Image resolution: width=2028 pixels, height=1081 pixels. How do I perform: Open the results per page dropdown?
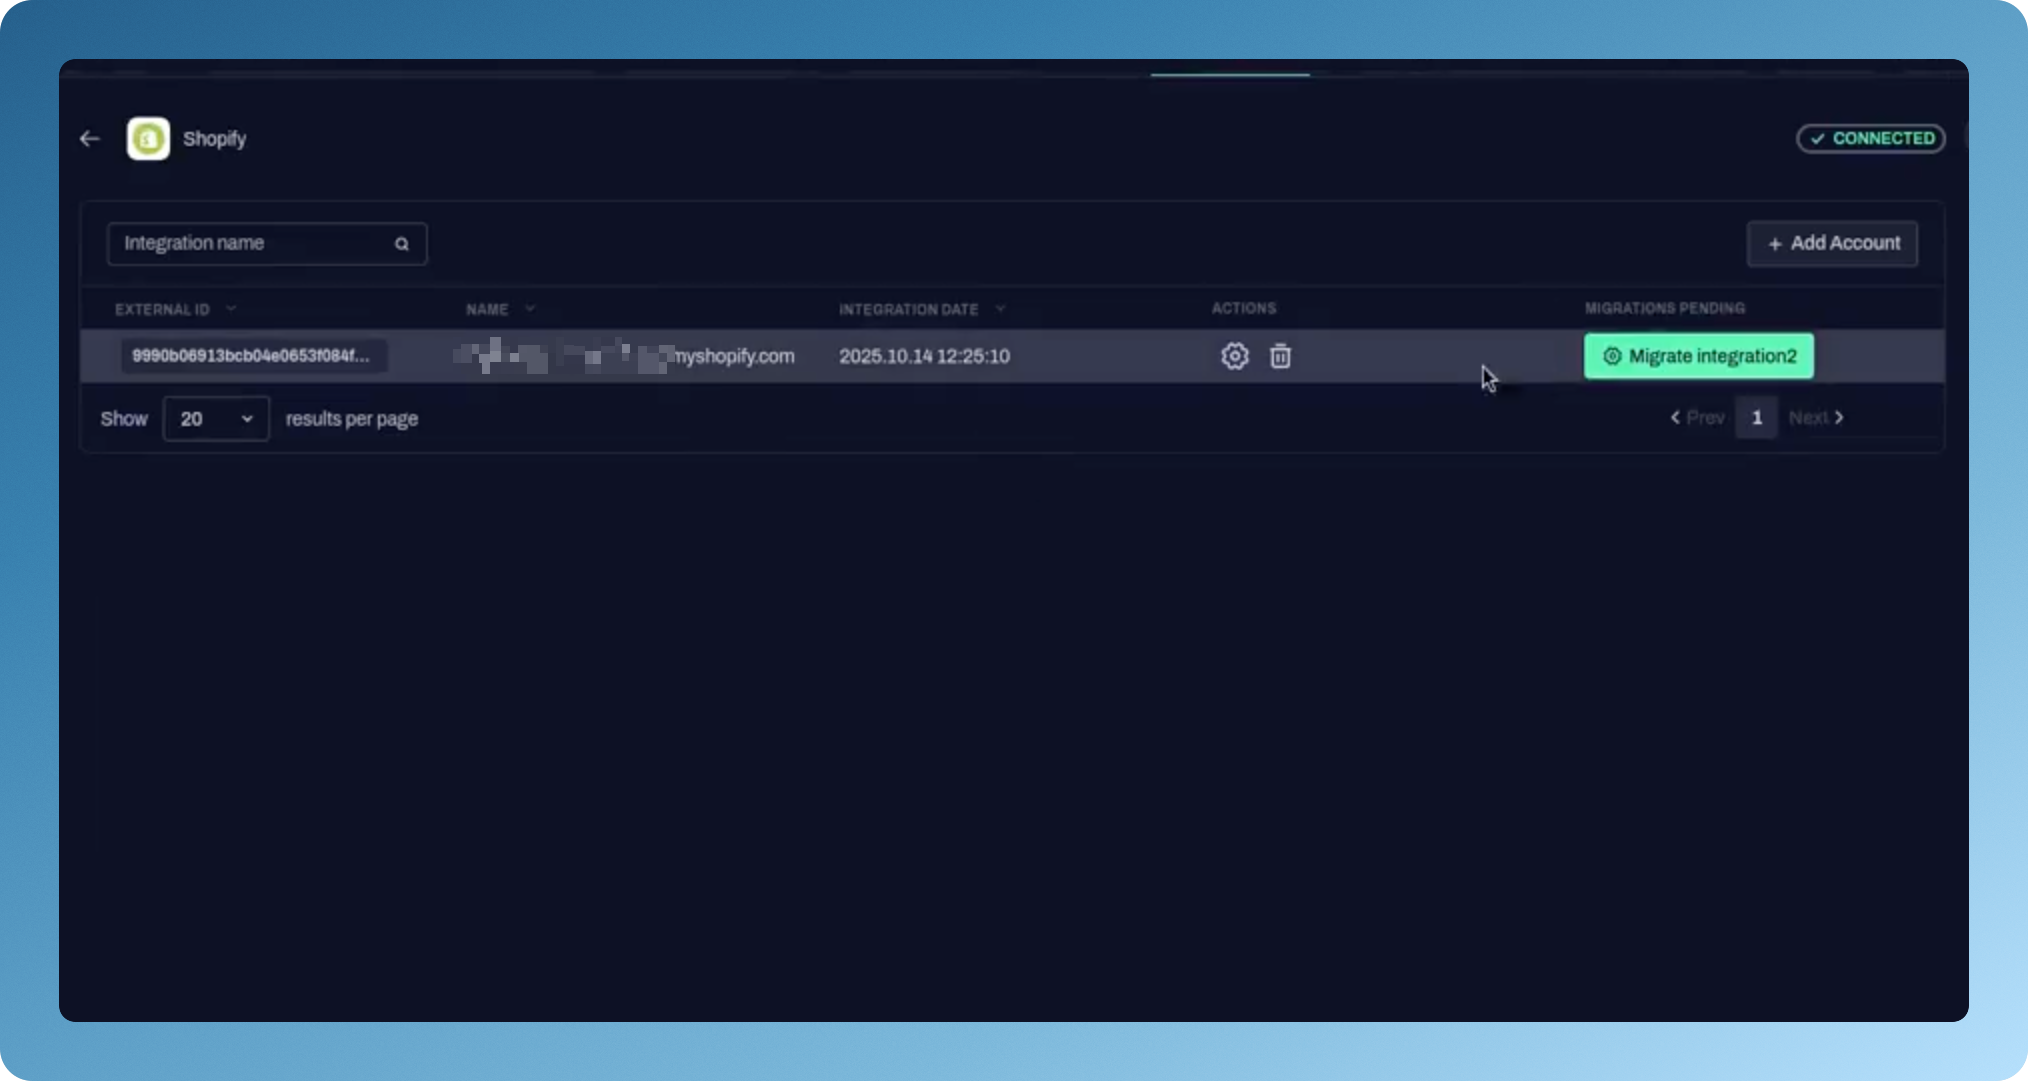(215, 419)
